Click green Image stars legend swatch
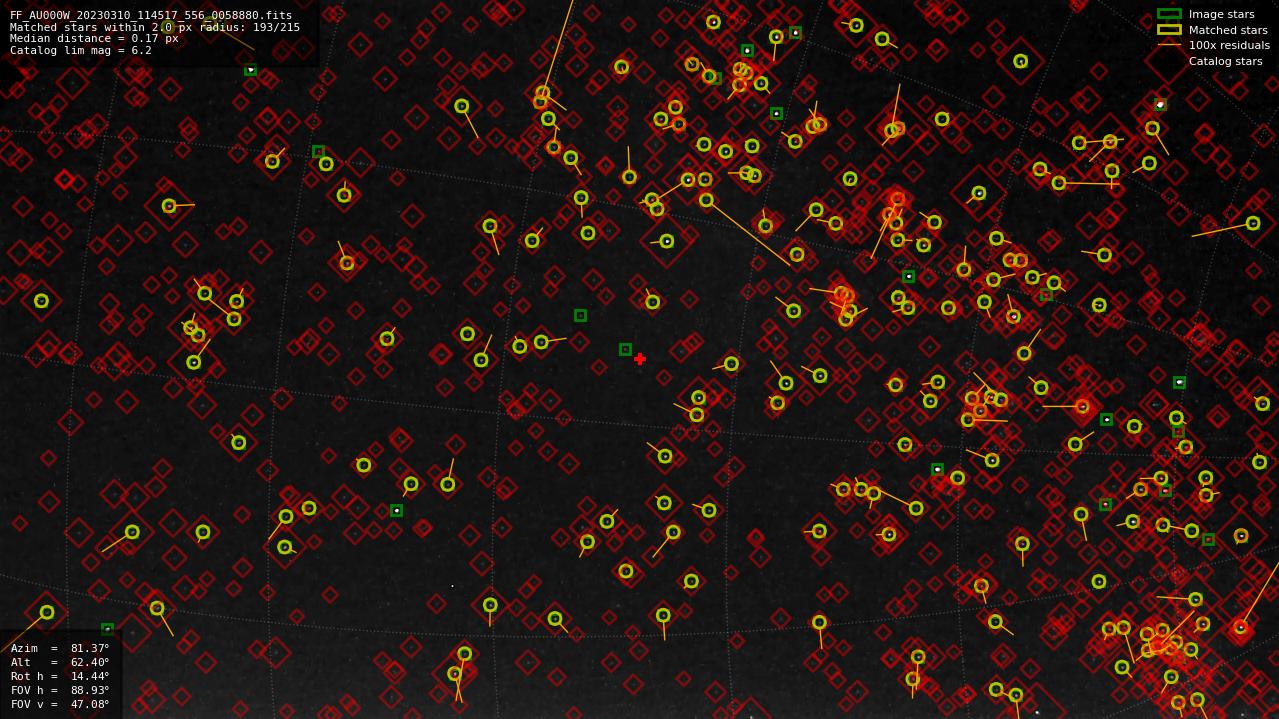Image resolution: width=1279 pixels, height=719 pixels. point(1169,14)
